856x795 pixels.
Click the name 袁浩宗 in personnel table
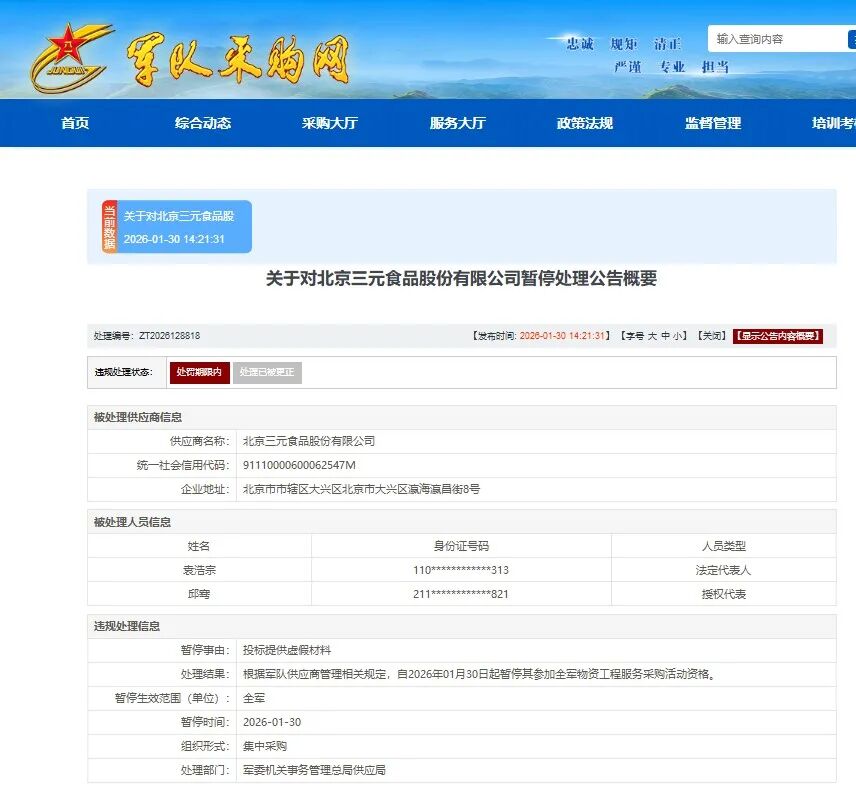click(199, 570)
